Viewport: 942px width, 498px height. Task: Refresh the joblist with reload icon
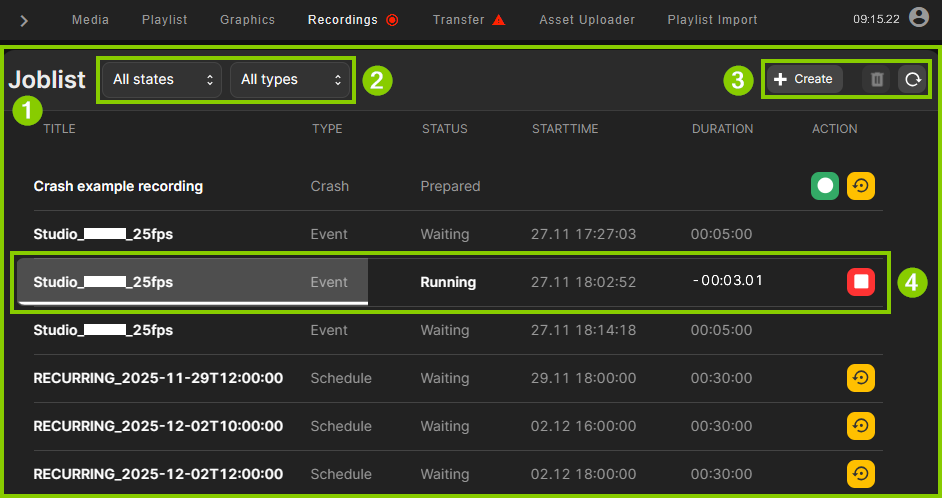click(x=912, y=79)
